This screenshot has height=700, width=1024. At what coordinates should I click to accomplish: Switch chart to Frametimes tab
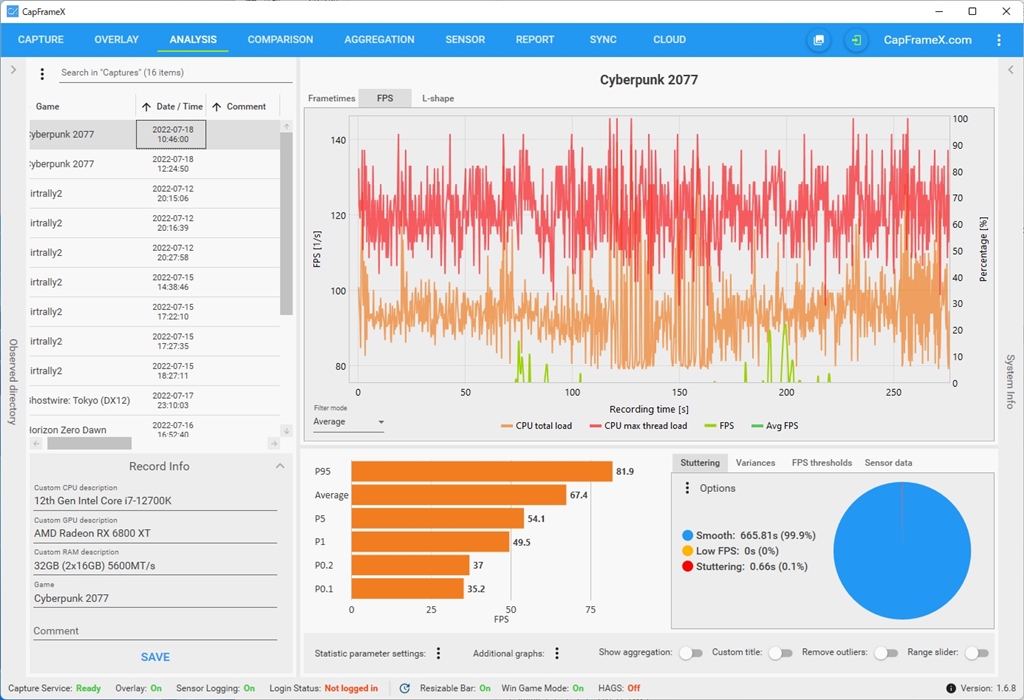[x=332, y=98]
